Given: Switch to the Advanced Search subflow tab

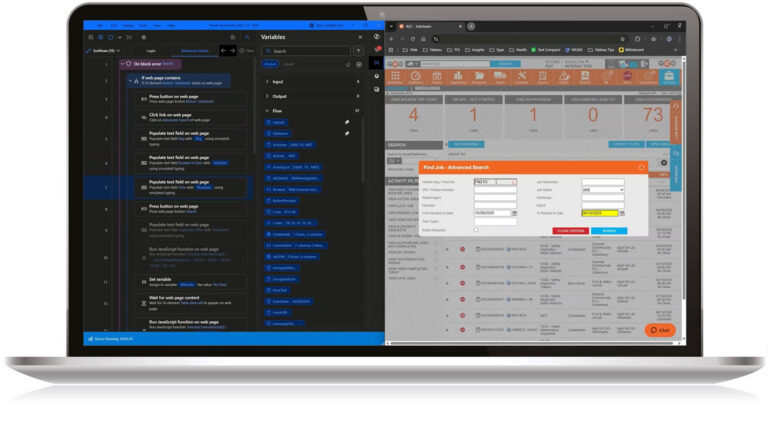Looking at the screenshot, I should (194, 49).
